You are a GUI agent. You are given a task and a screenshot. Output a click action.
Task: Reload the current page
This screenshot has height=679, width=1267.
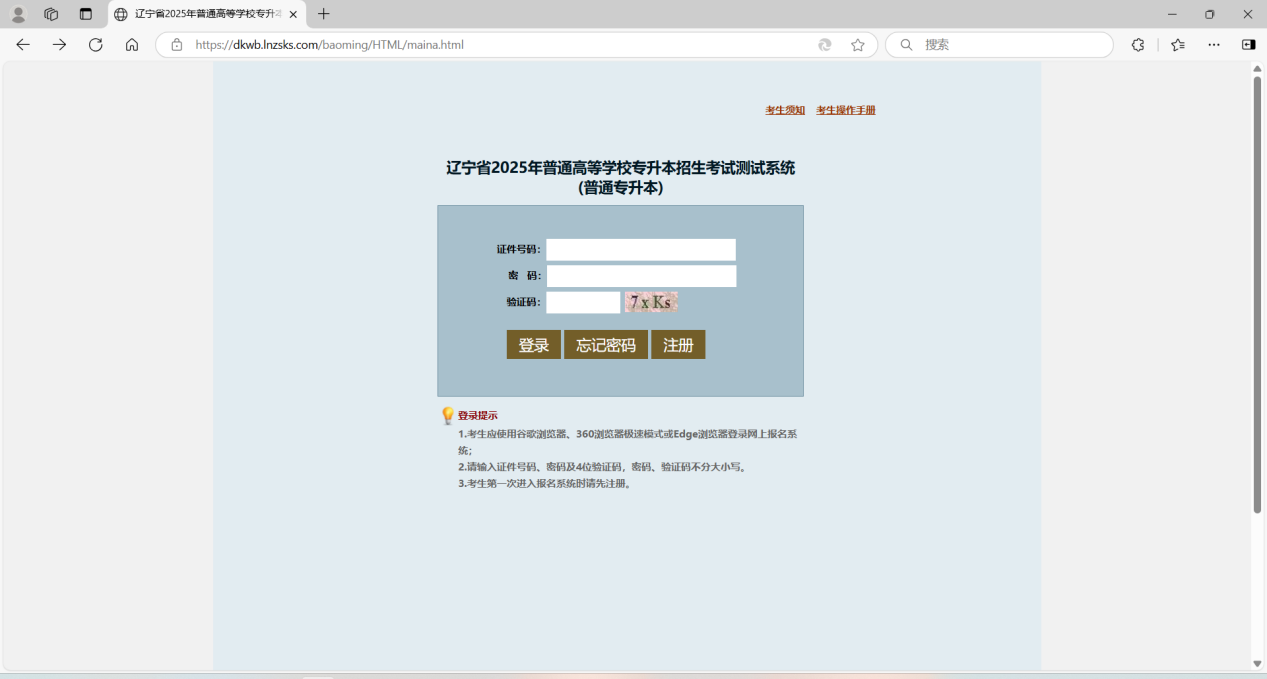coord(96,45)
